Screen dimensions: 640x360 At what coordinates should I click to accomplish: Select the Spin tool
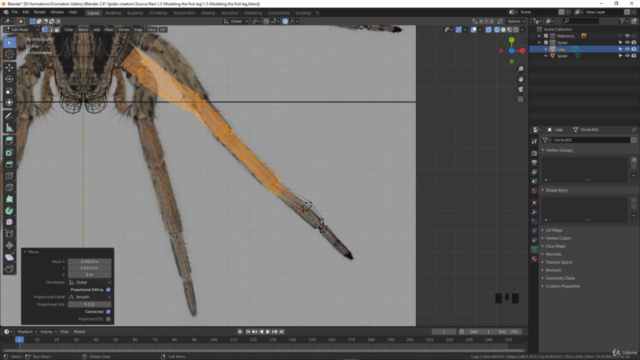pyautogui.click(x=9, y=211)
